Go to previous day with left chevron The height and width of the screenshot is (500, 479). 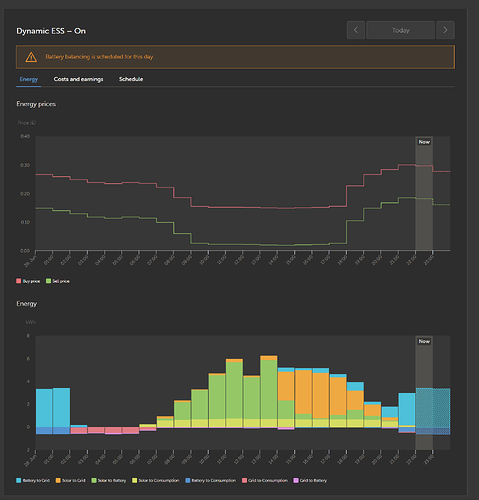coord(356,30)
